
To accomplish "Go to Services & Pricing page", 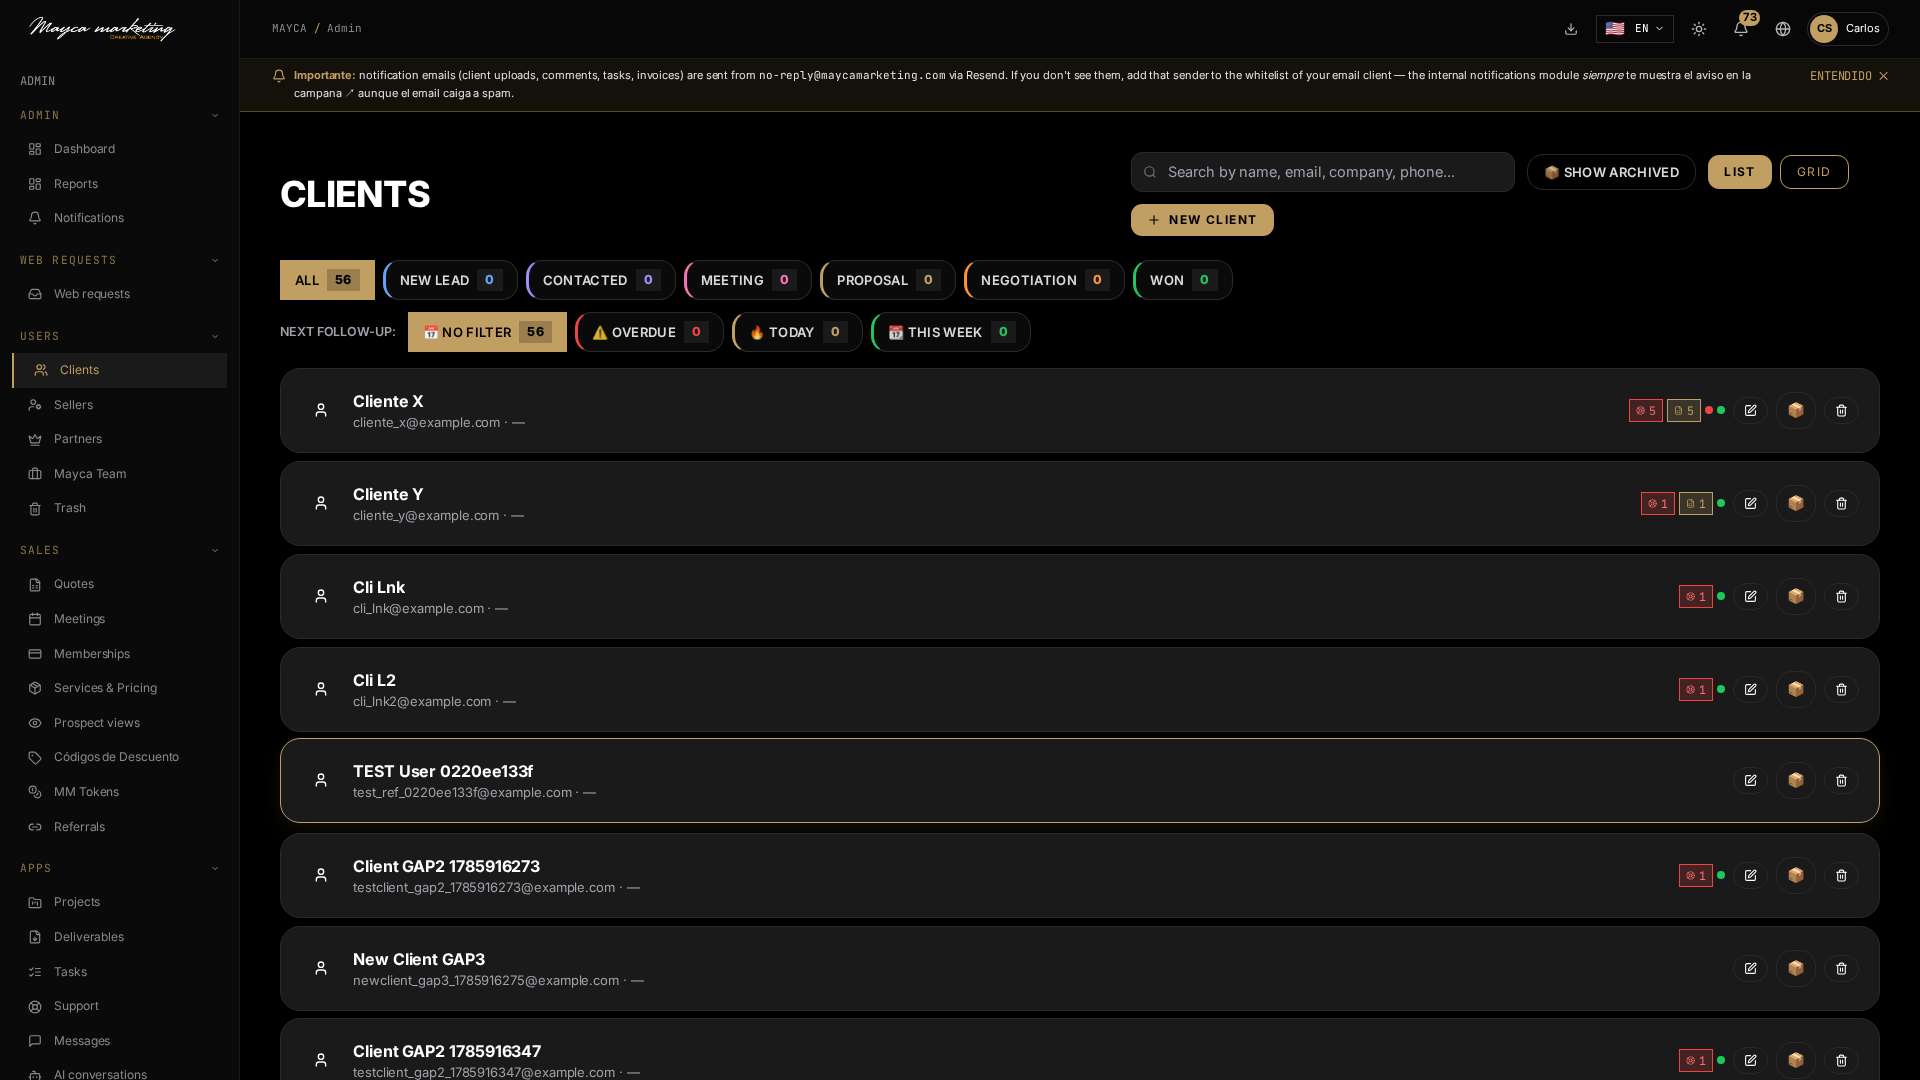I will click(119, 688).
